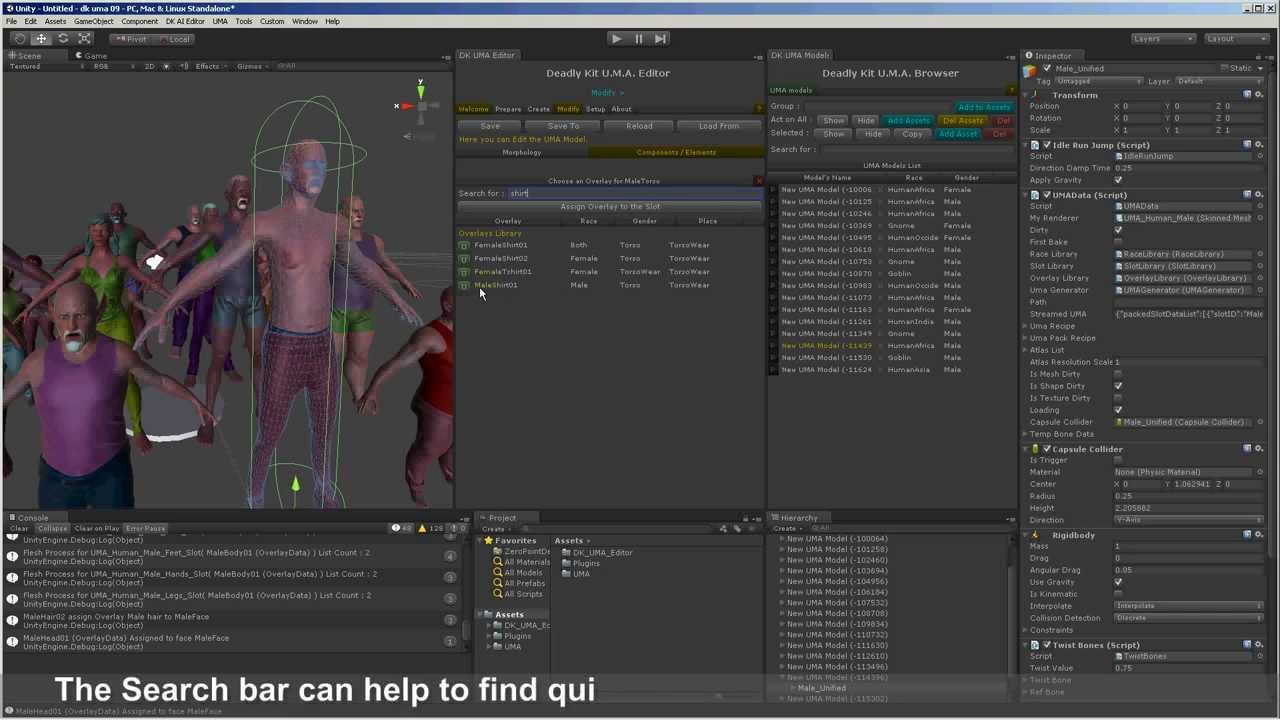Toggle 2D scene view mode
The width and height of the screenshot is (1280, 720).
coord(150,67)
